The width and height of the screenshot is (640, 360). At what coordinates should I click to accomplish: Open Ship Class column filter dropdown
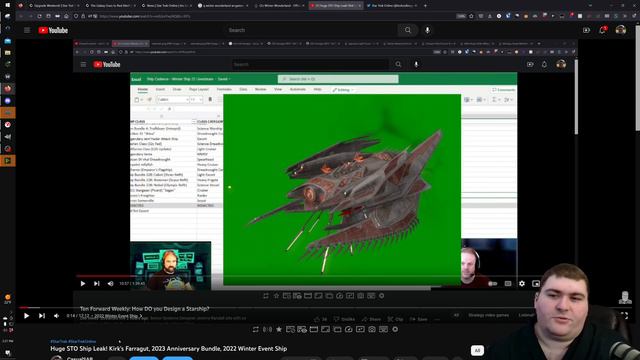tap(194, 122)
